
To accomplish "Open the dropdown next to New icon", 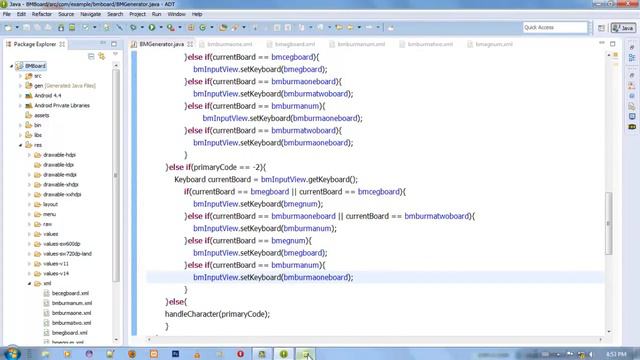I will pyautogui.click(x=17, y=28).
